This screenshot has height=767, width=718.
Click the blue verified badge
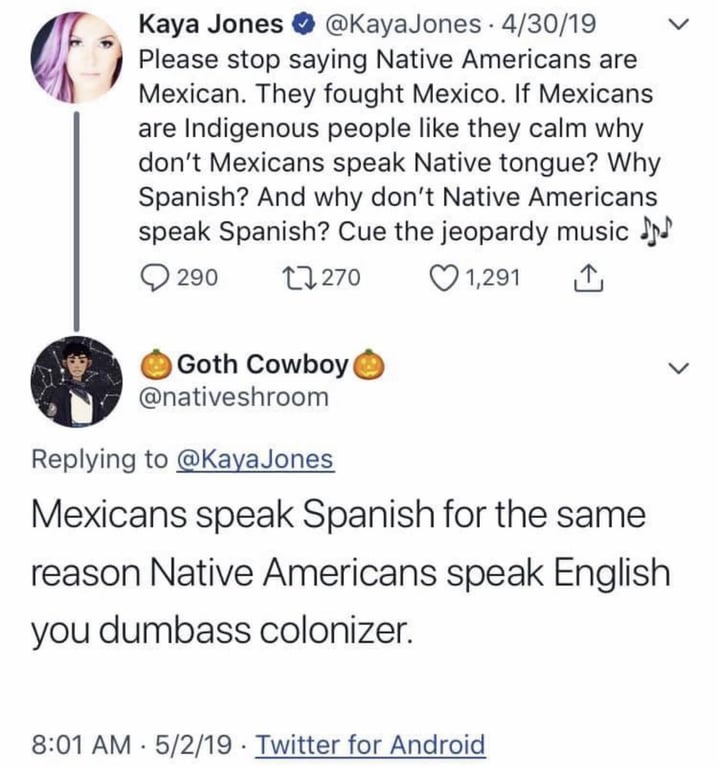(305, 24)
